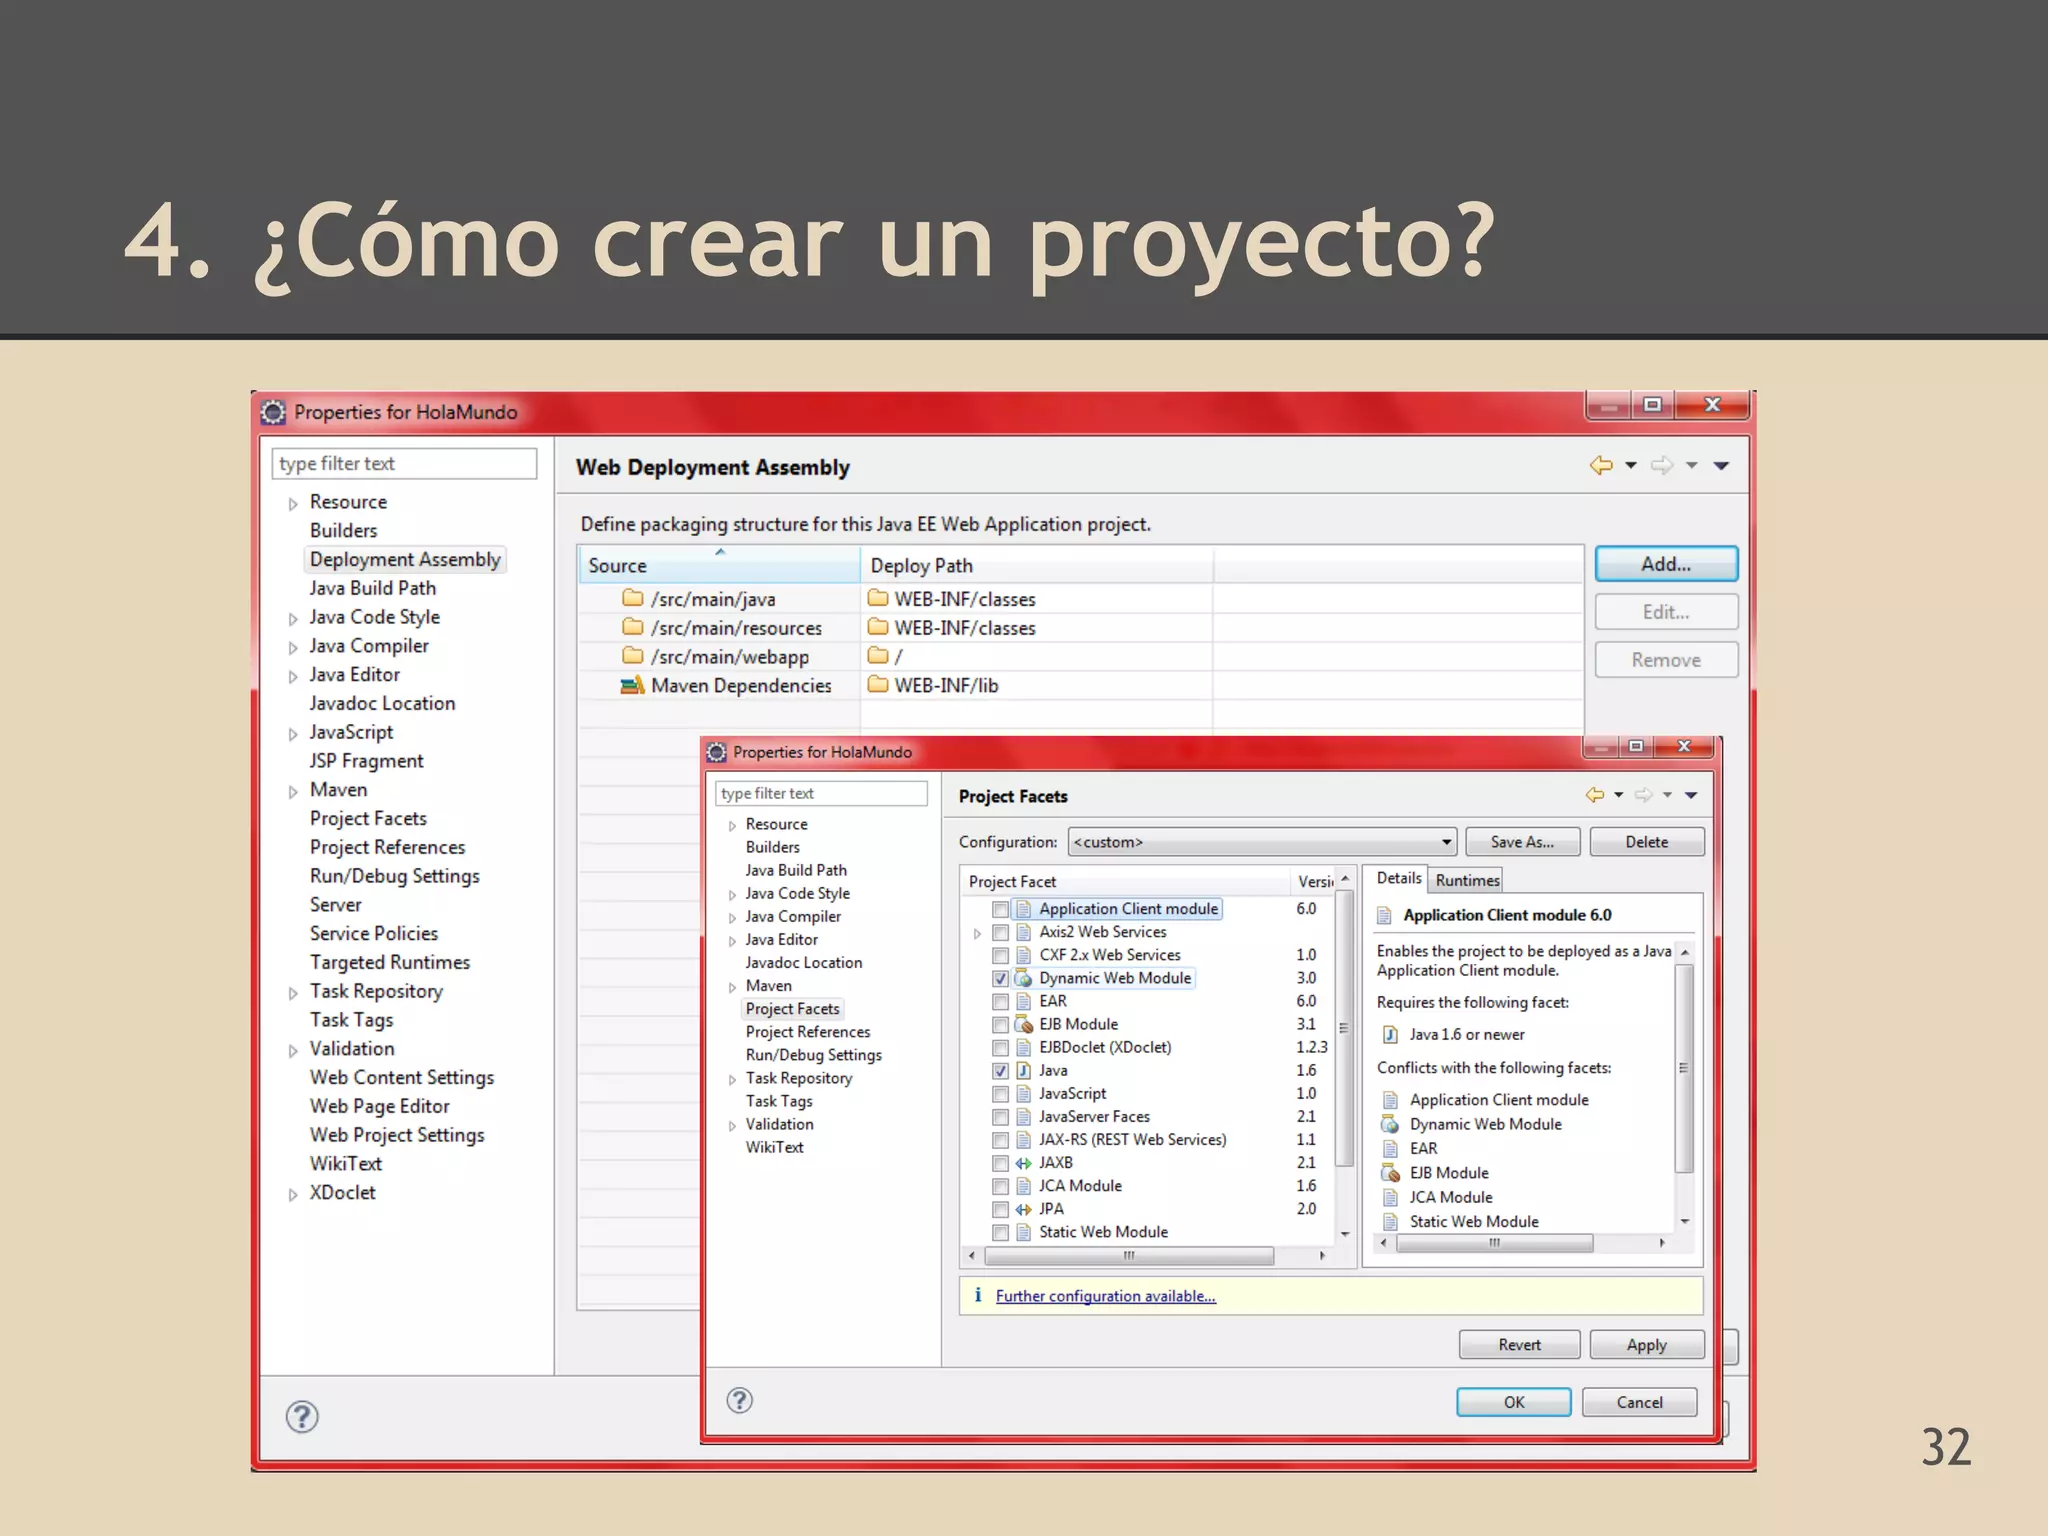The height and width of the screenshot is (1536, 2048).
Task: Expand Axis2 Web Services facet row
Action: [977, 933]
